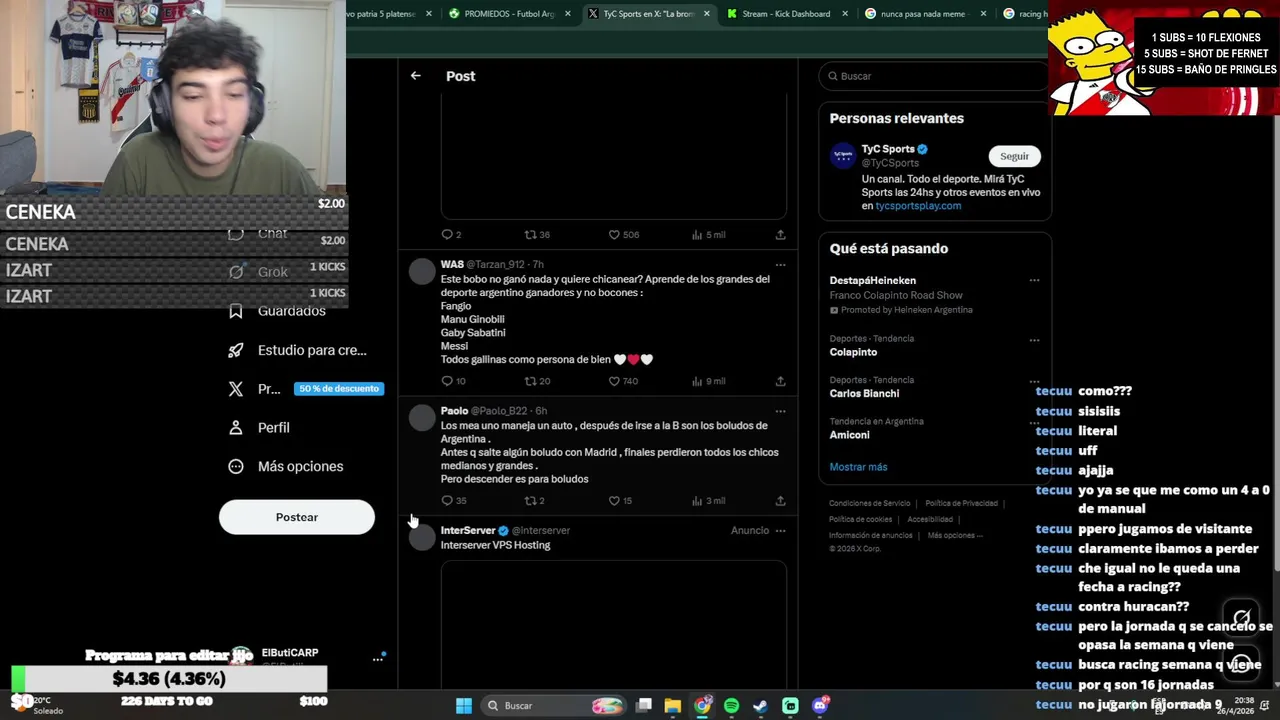Open the 50 % de descuento badge

coord(339,389)
